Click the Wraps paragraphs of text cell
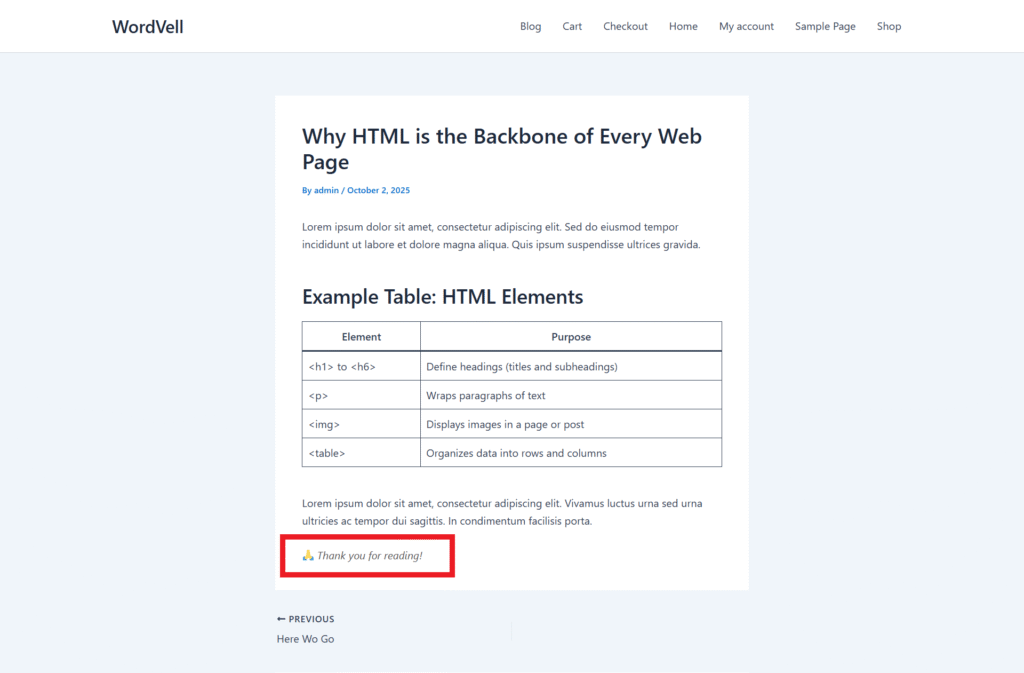The height and width of the screenshot is (673, 1024). point(486,396)
